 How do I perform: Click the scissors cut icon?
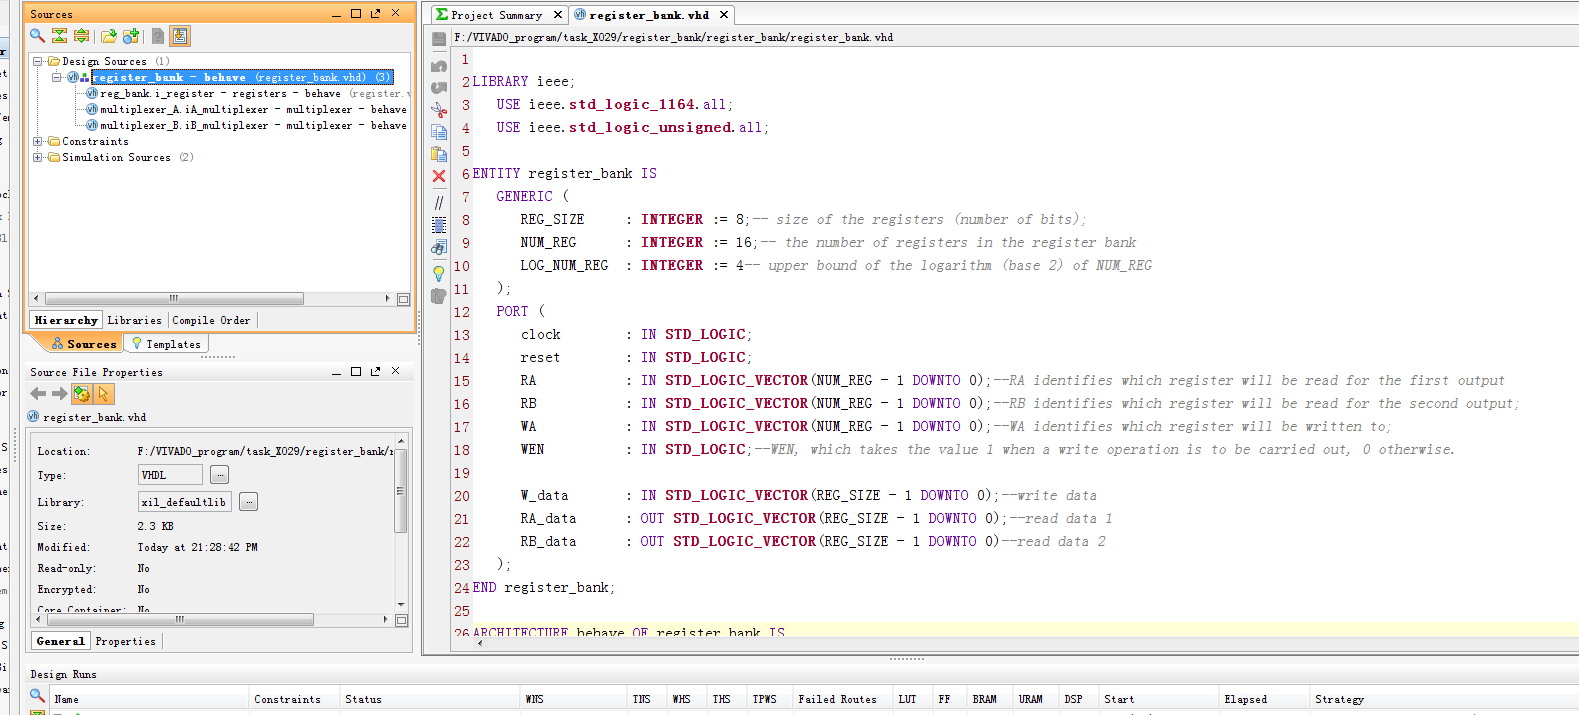tap(438, 110)
